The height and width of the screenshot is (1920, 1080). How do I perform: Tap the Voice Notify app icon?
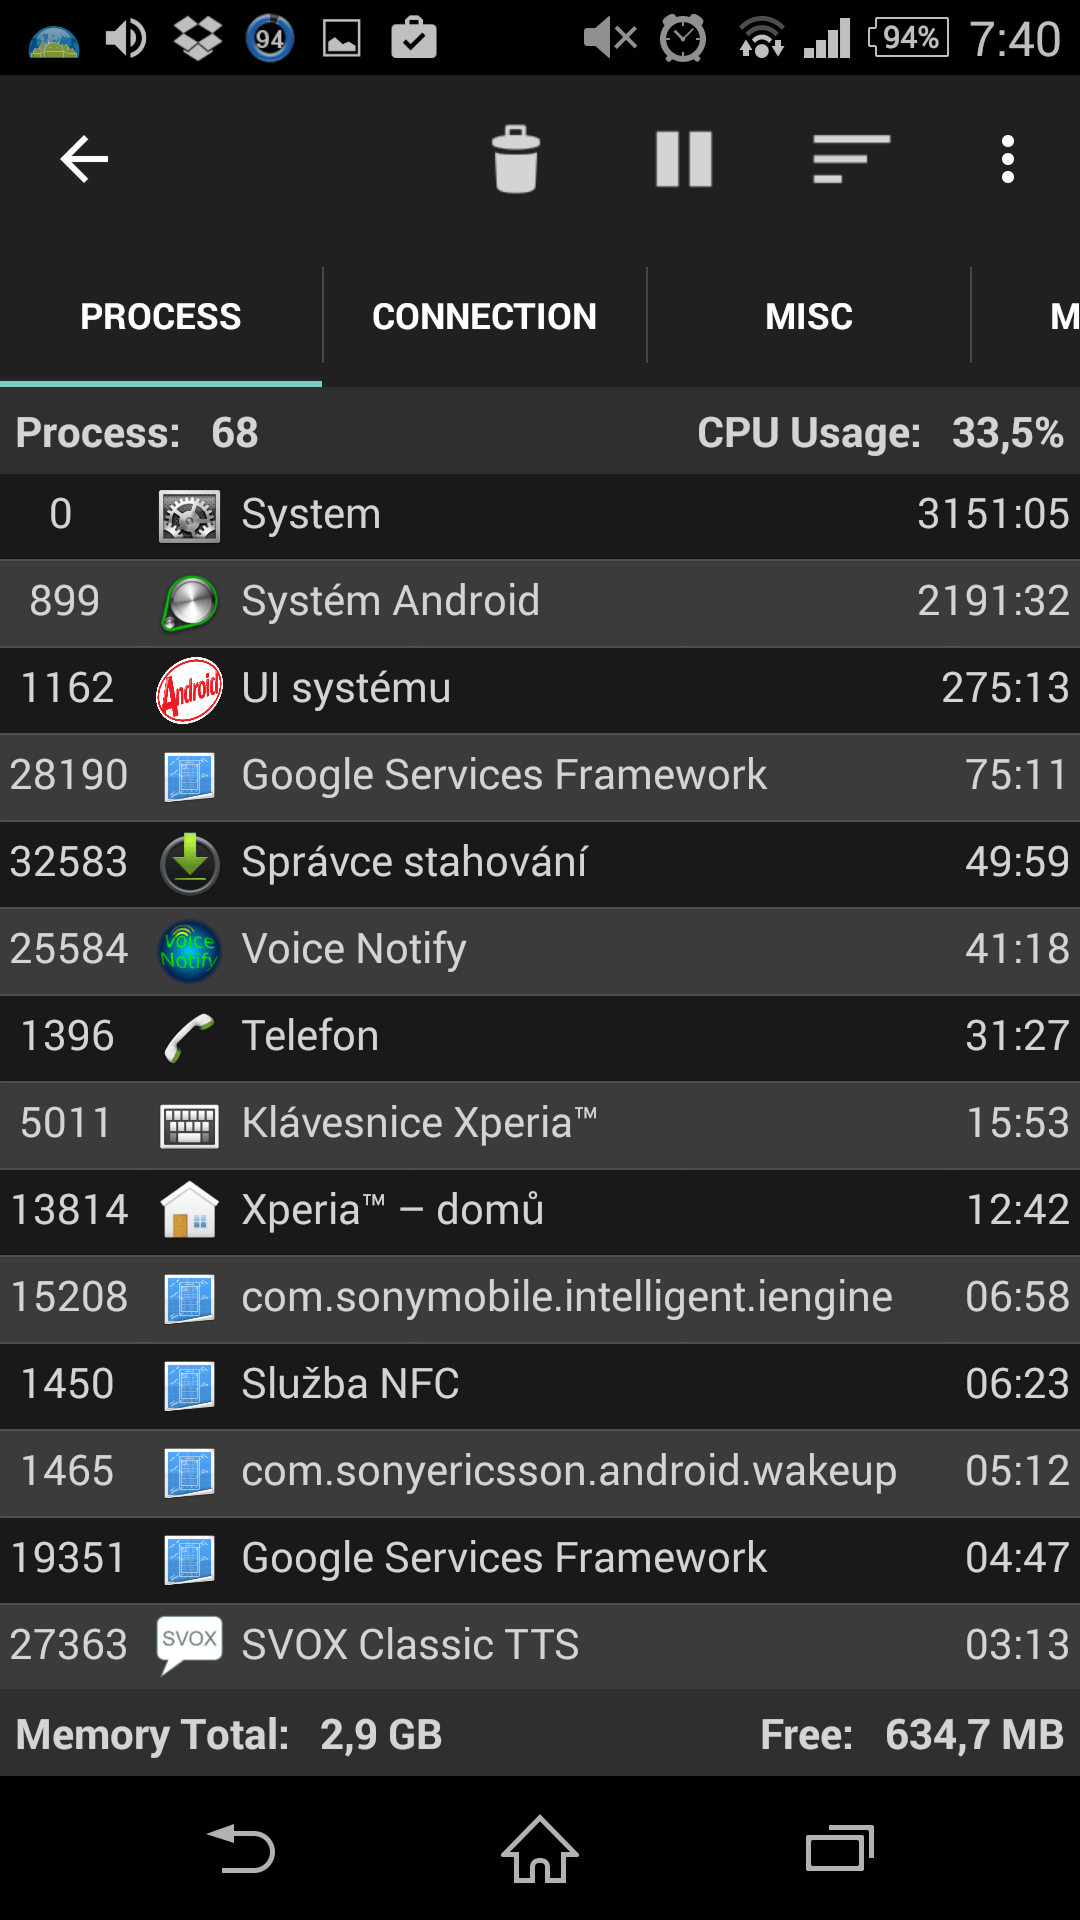tap(189, 950)
